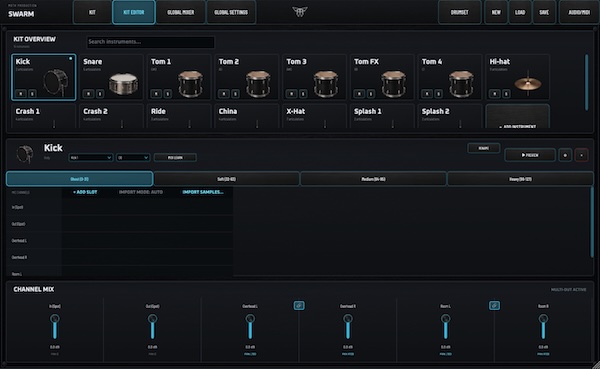Click the Load button

(x=520, y=12)
